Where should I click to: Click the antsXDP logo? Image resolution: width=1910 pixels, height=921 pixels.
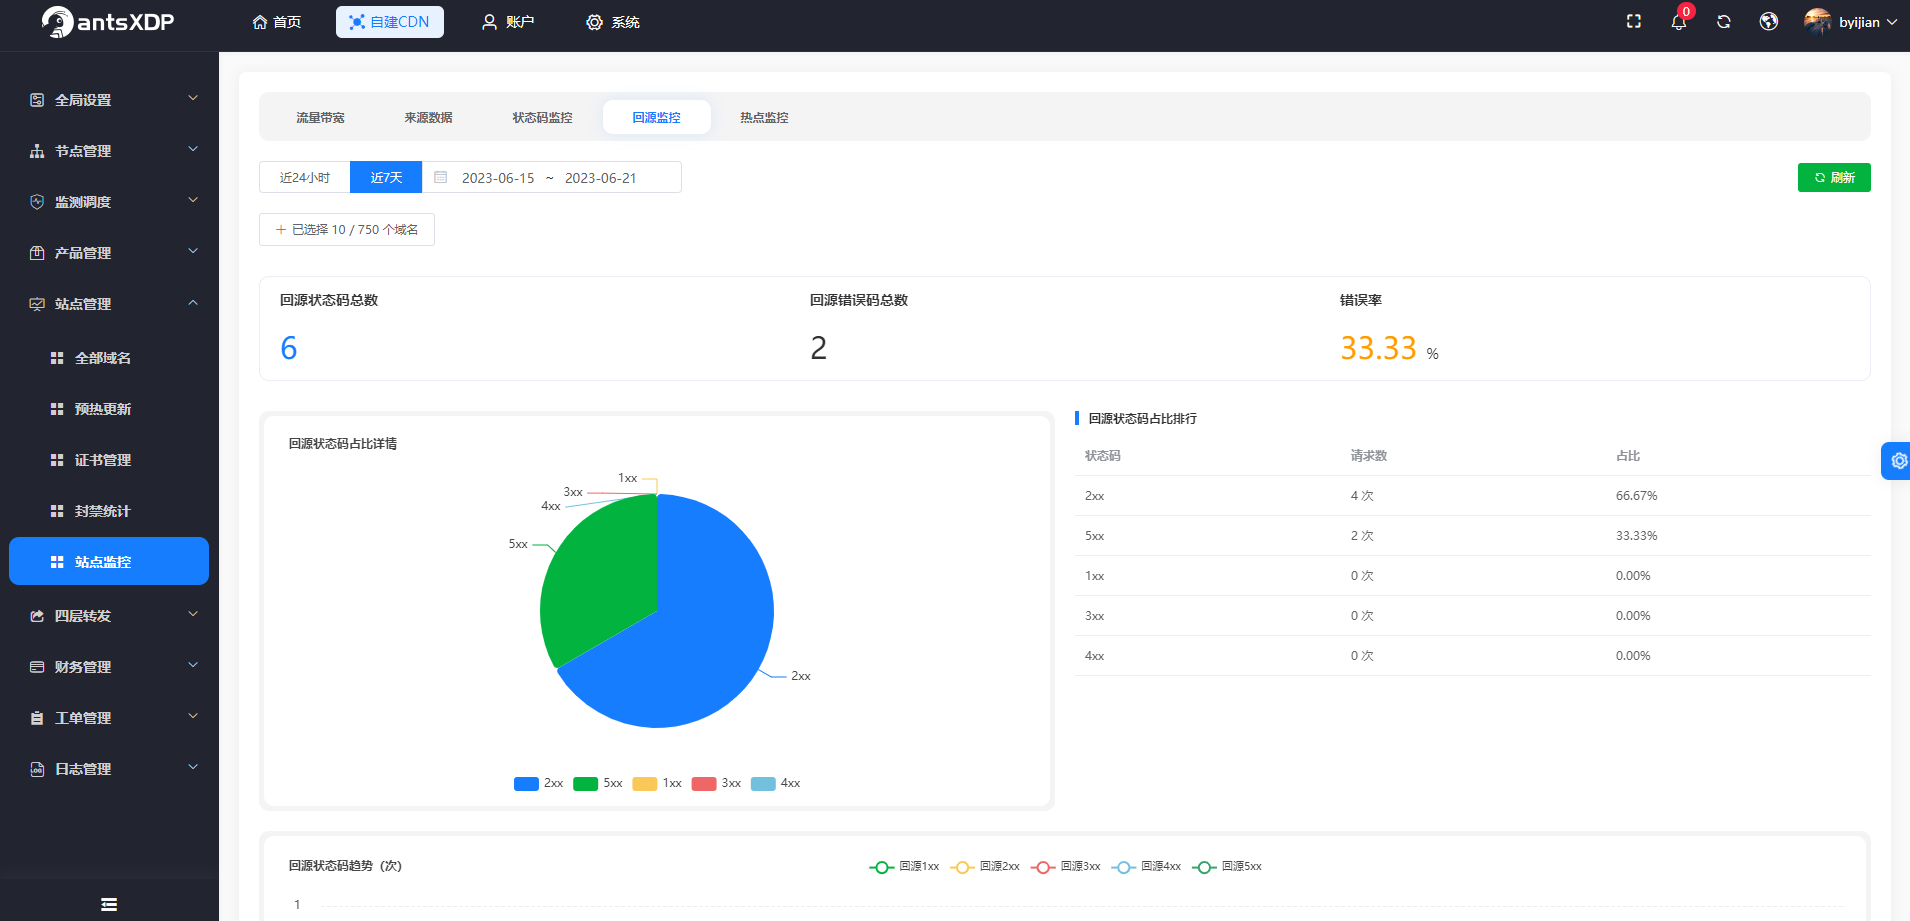coord(108,22)
